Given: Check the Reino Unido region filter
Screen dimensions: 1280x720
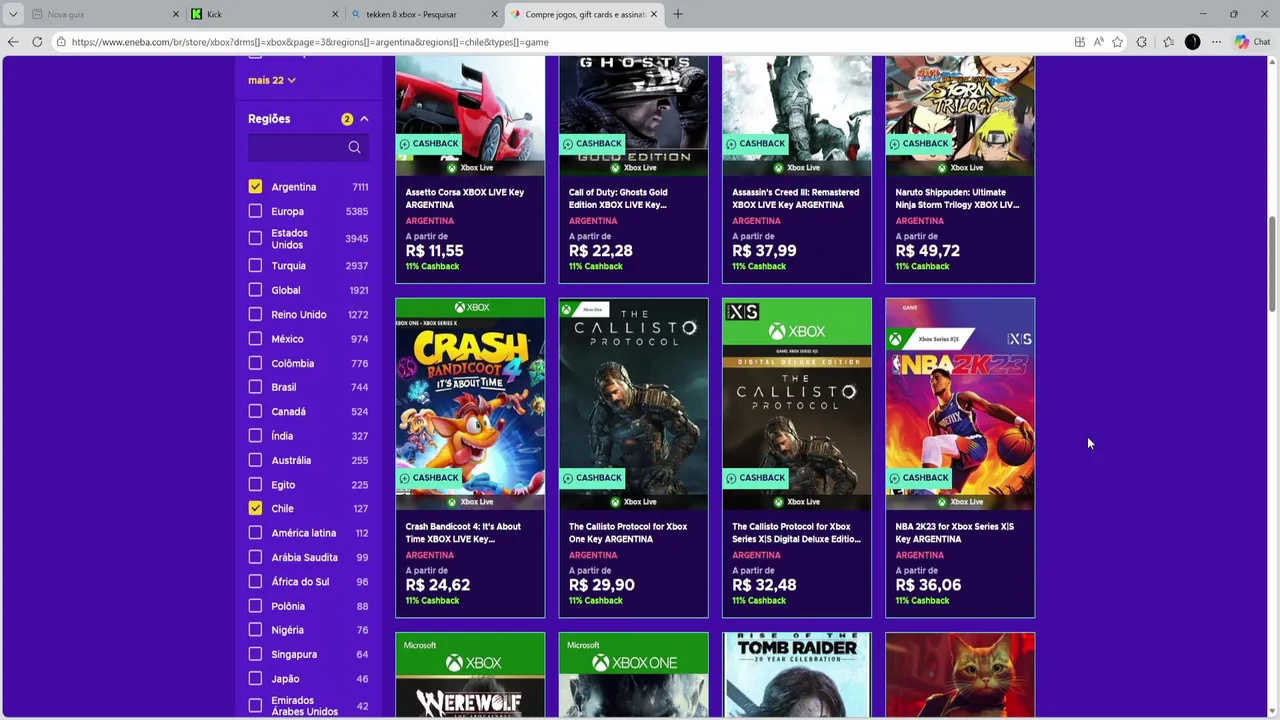Looking at the screenshot, I should tap(255, 314).
